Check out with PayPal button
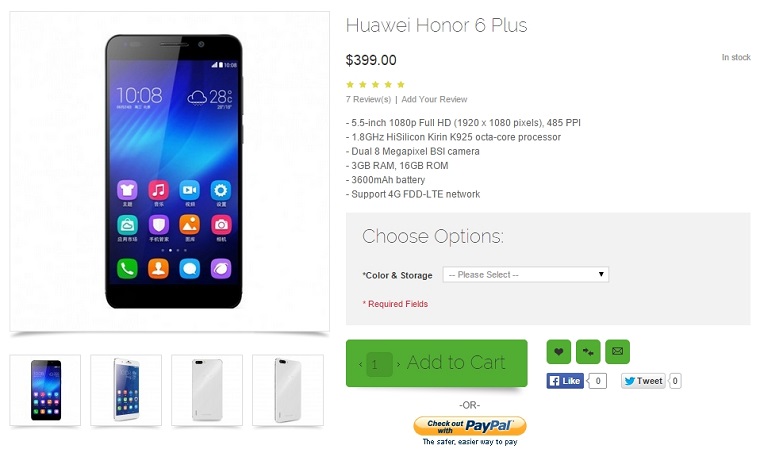Image resolution: width=760 pixels, height=449 pixels. point(470,426)
